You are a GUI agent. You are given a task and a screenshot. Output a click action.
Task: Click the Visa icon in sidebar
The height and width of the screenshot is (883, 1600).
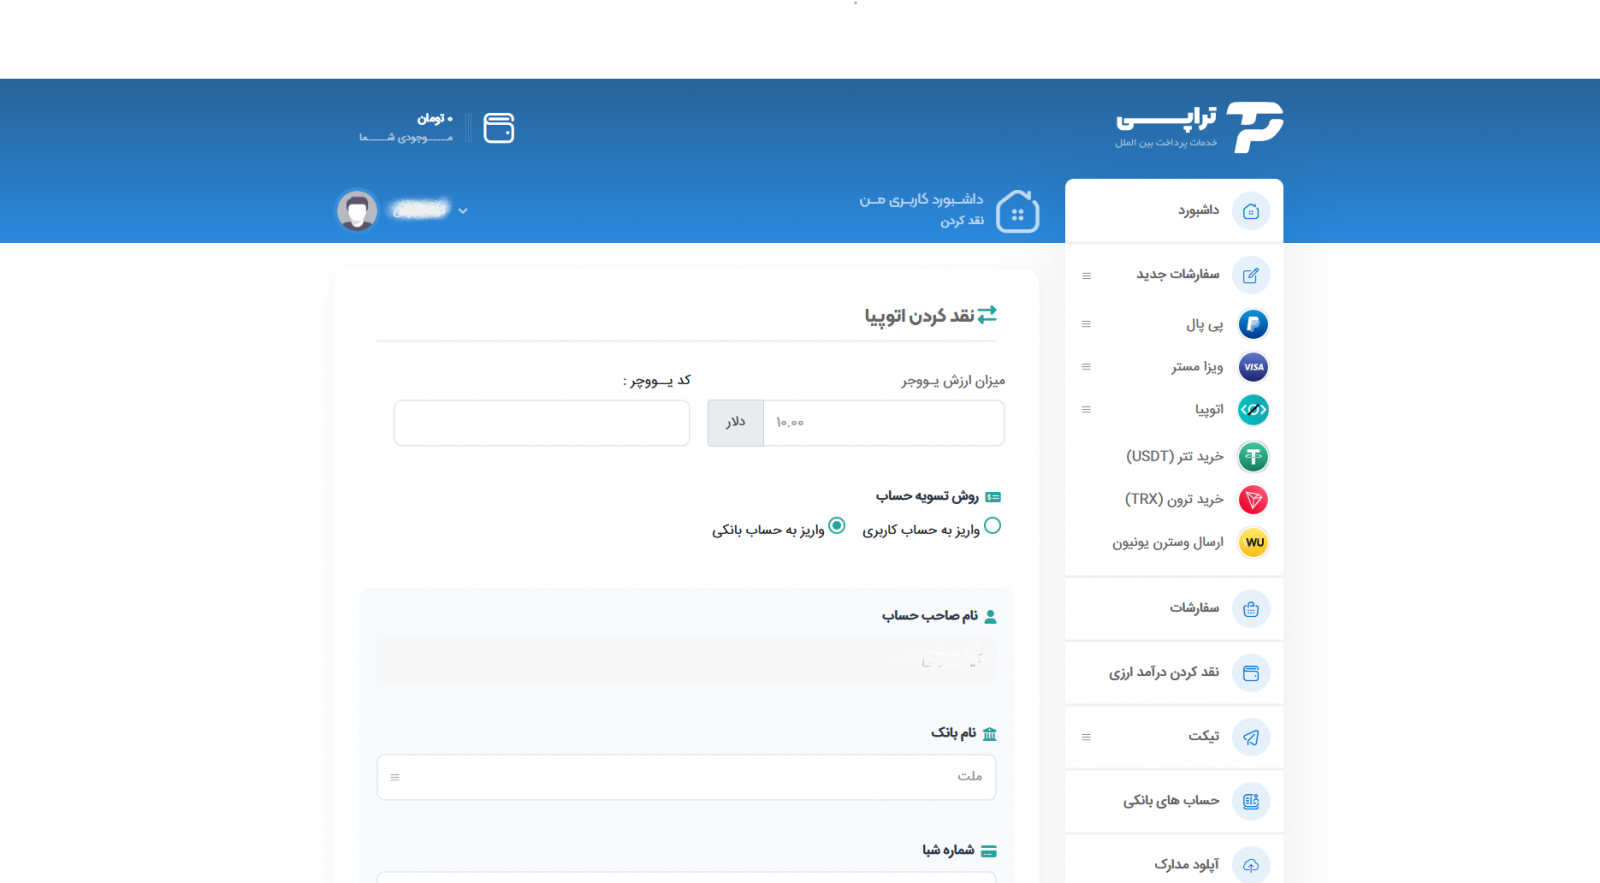click(x=1253, y=367)
